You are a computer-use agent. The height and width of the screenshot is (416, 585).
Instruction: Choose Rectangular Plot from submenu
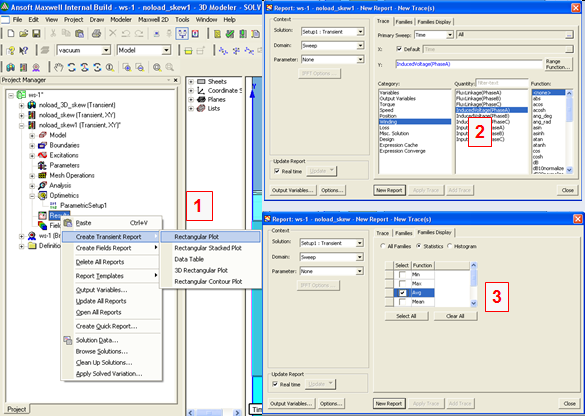pyautogui.click(x=210, y=237)
